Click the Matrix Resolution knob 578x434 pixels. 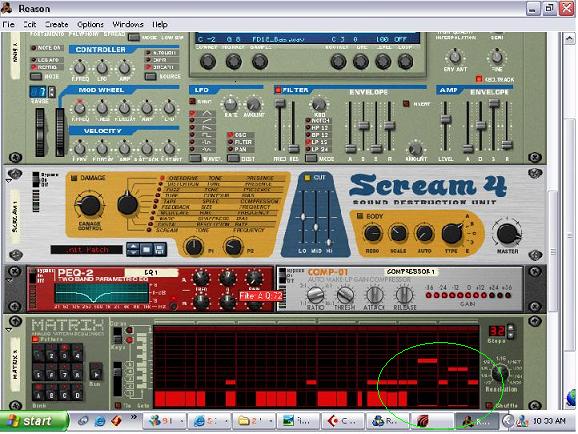coord(500,373)
